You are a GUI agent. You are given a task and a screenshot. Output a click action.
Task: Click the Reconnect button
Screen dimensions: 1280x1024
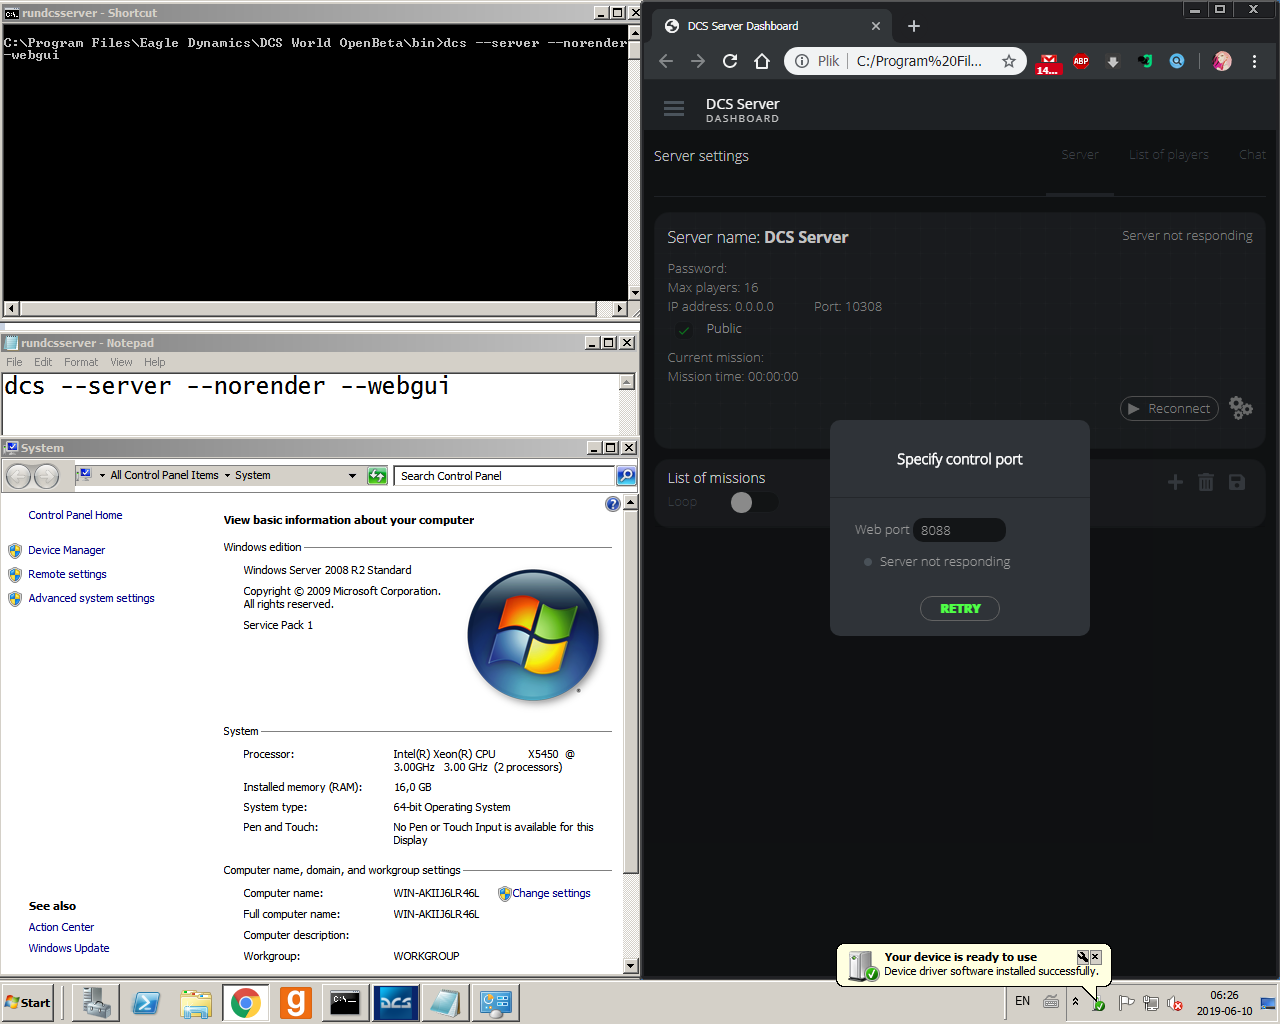[1169, 408]
